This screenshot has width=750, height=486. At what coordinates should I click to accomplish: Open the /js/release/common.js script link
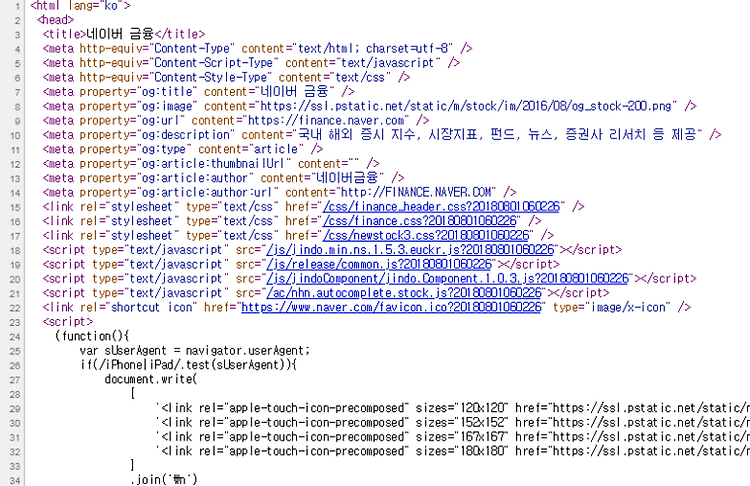(x=379, y=264)
